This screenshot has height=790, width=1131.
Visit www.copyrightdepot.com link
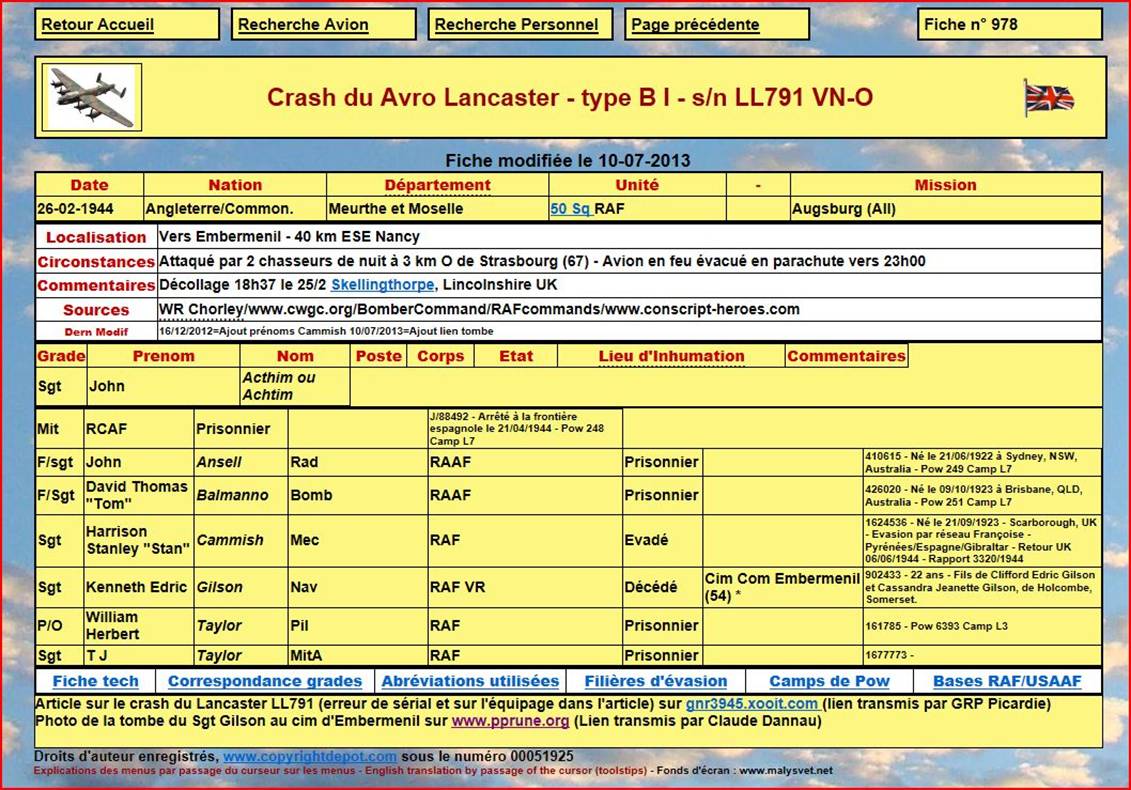310,757
